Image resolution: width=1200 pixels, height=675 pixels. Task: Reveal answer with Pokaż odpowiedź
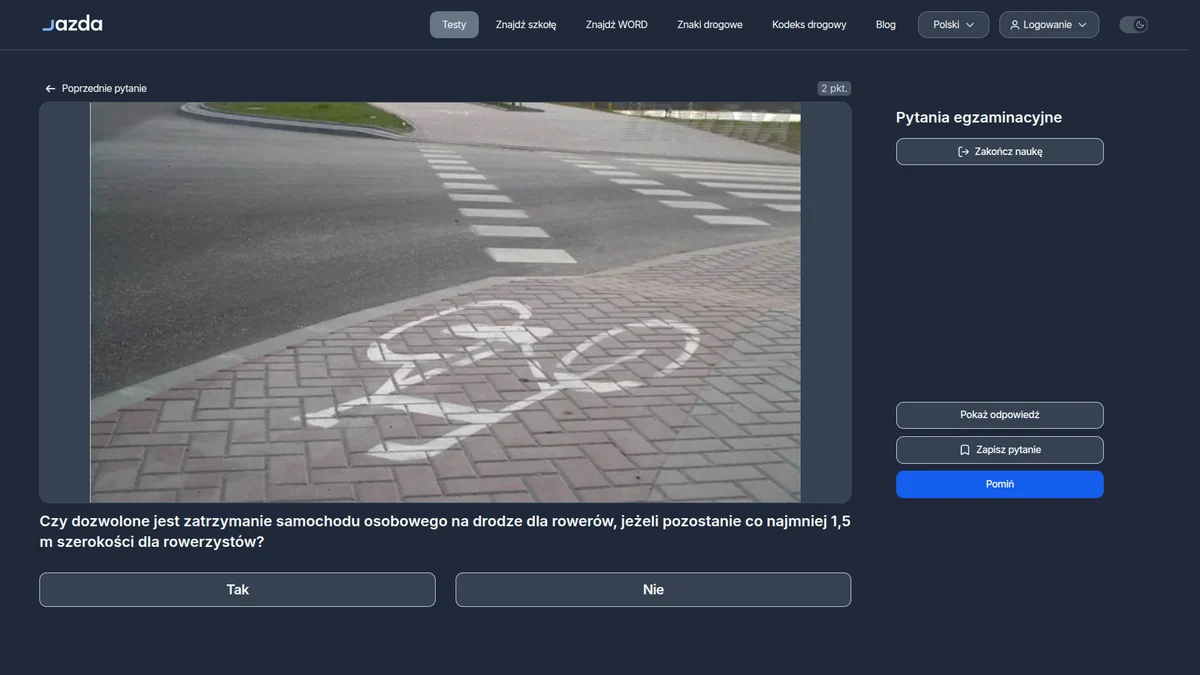tap(1000, 415)
